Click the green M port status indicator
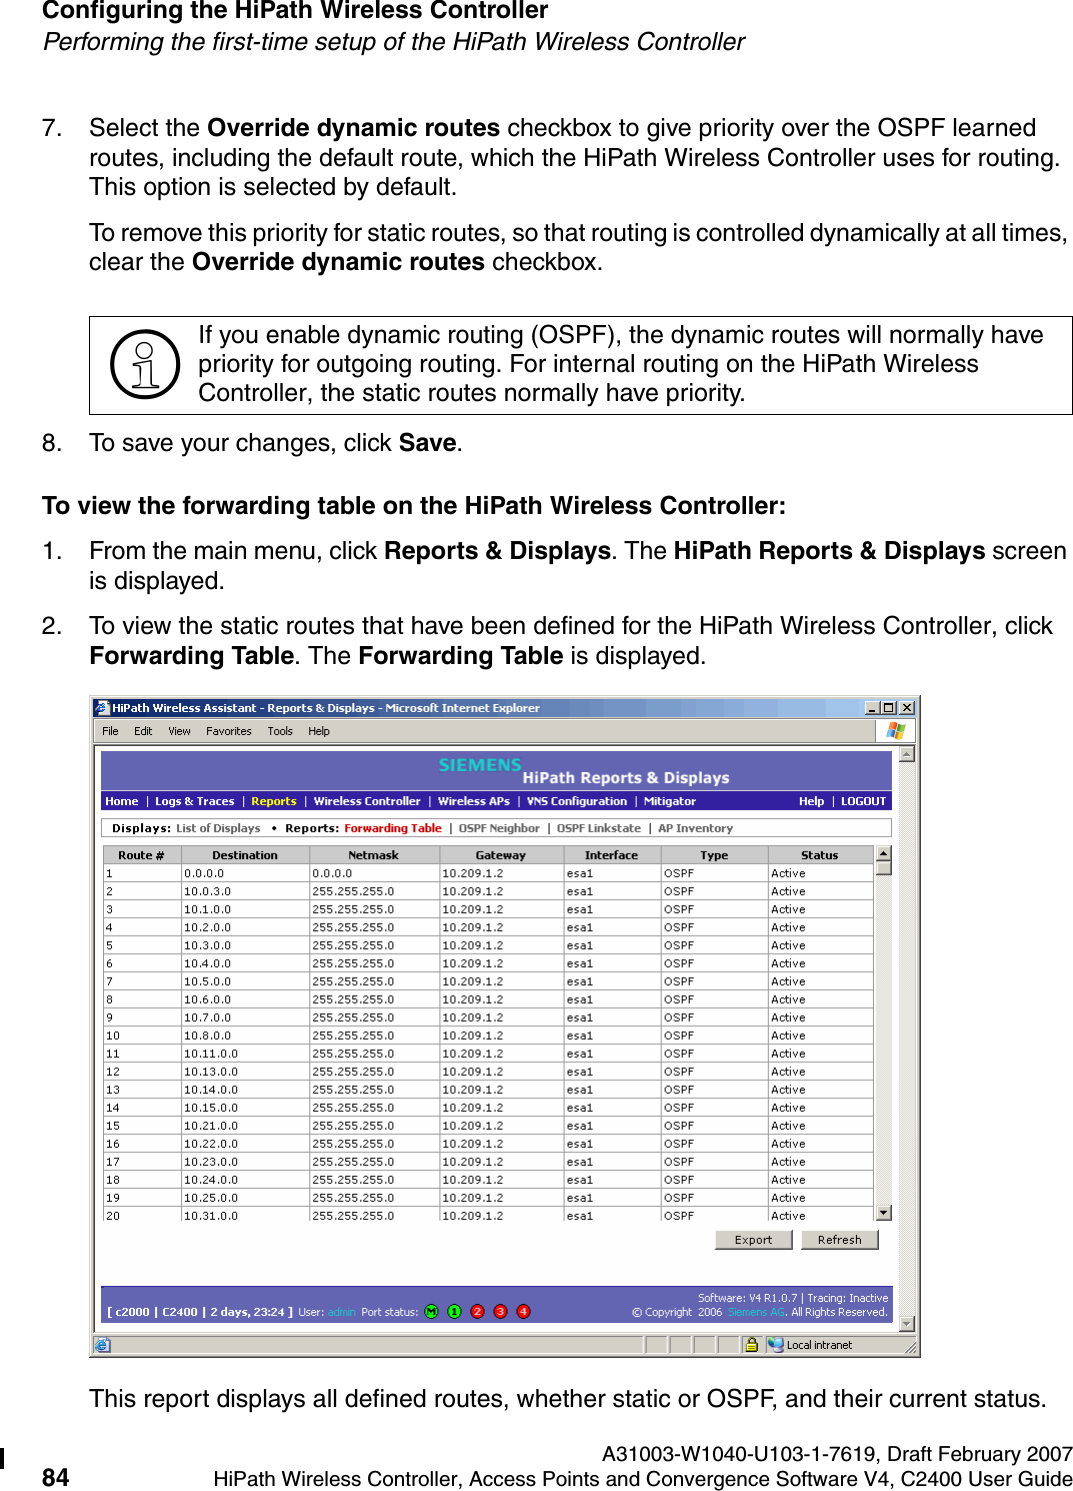The image size is (1073, 1491). pos(431,1310)
